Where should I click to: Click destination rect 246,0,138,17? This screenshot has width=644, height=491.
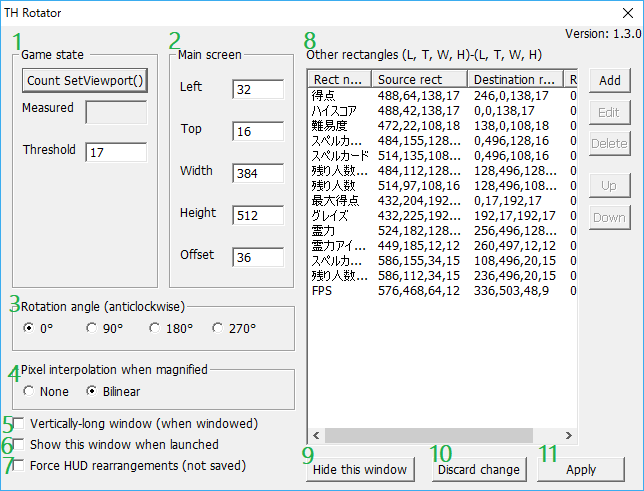(511, 96)
